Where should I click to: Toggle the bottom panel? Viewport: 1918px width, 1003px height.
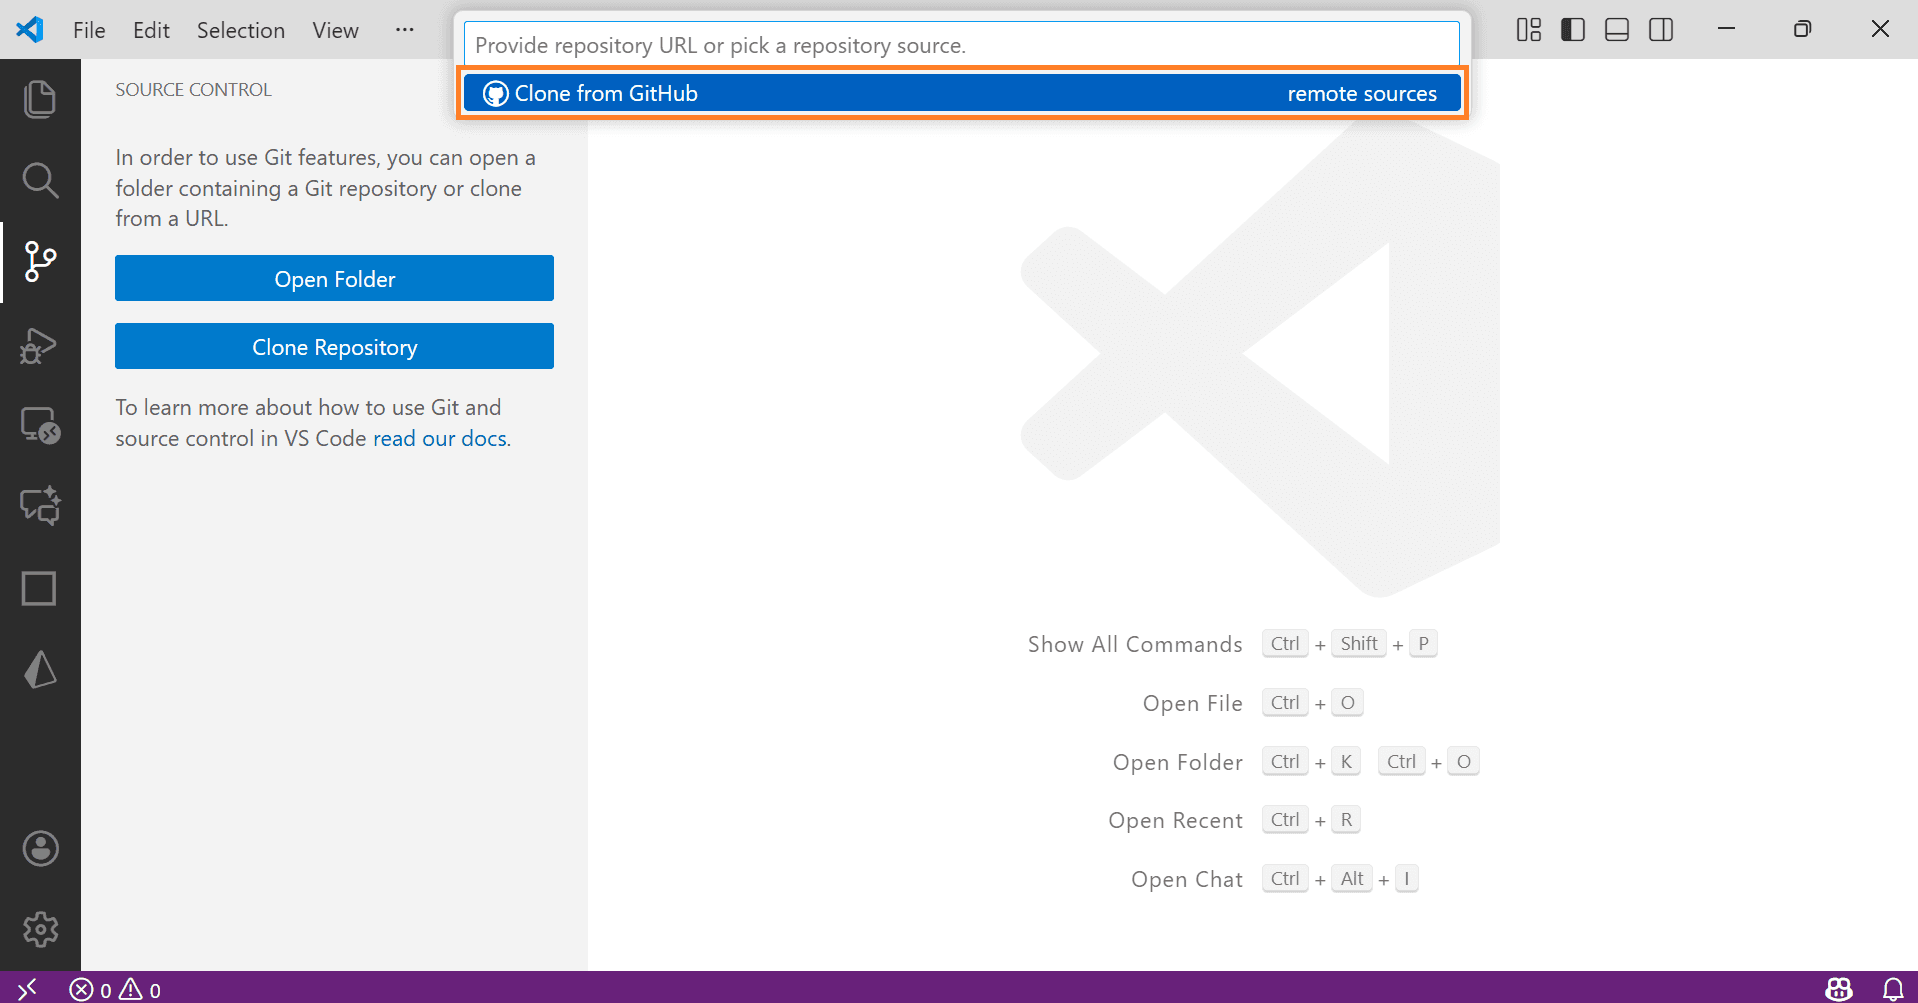pyautogui.click(x=1616, y=30)
